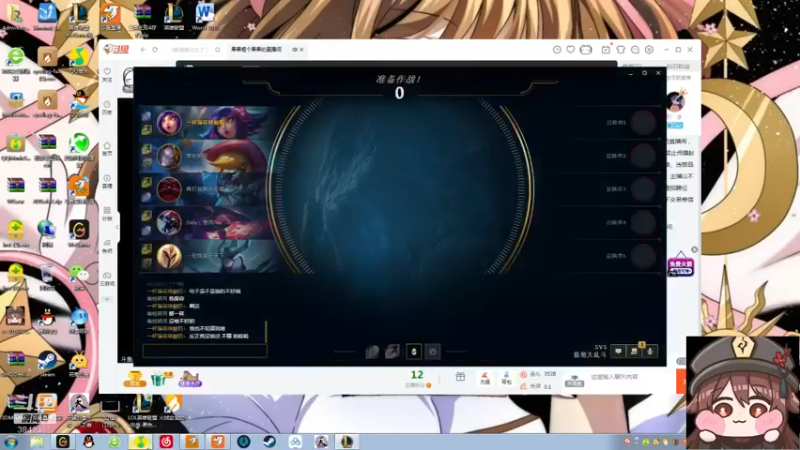Select the fourth player row in champion select
The width and height of the screenshot is (800, 450).
pos(209,222)
